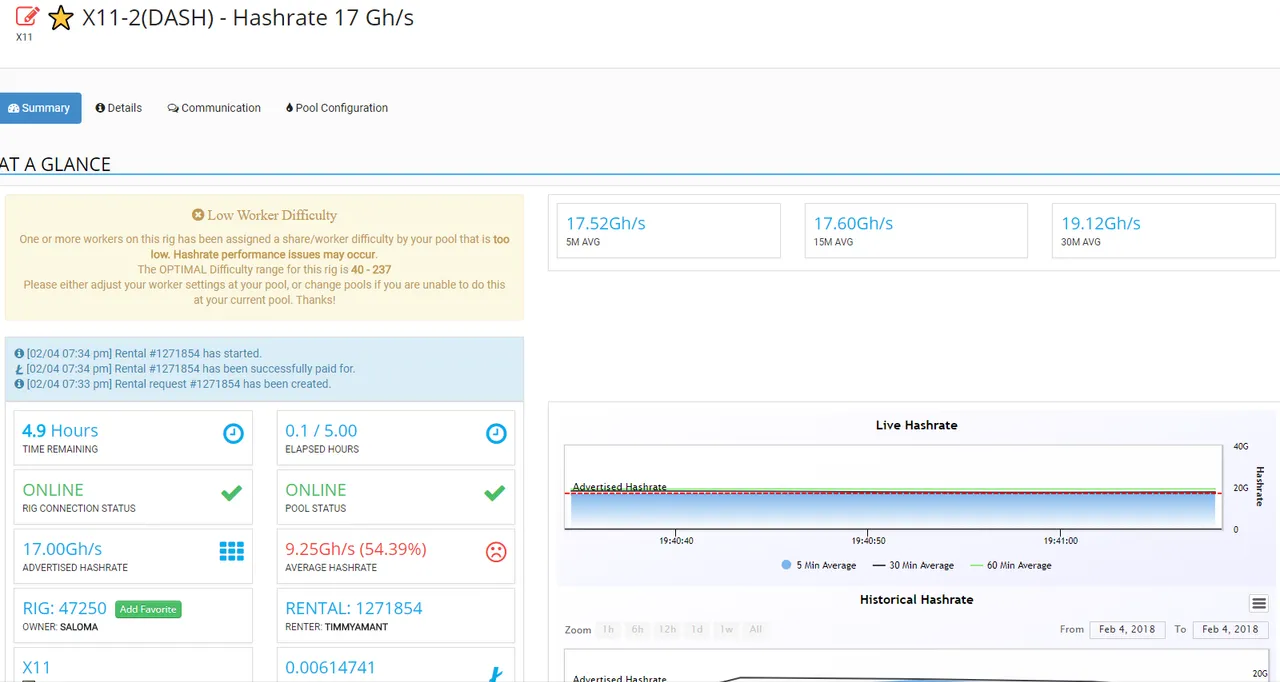1280x682 pixels.
Task: Click the Historical Hashrate chart title
Action: pyautogui.click(x=916, y=599)
